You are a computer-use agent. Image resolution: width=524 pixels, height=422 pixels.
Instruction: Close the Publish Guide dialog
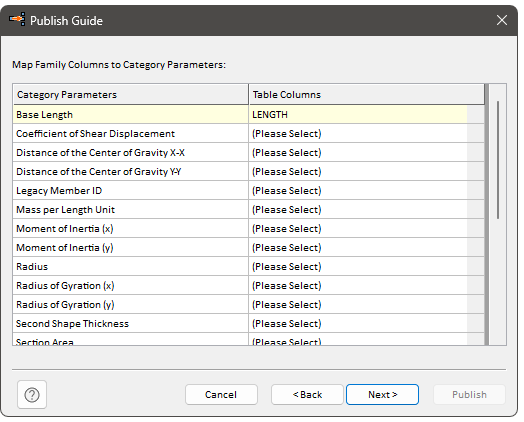tap(502, 20)
